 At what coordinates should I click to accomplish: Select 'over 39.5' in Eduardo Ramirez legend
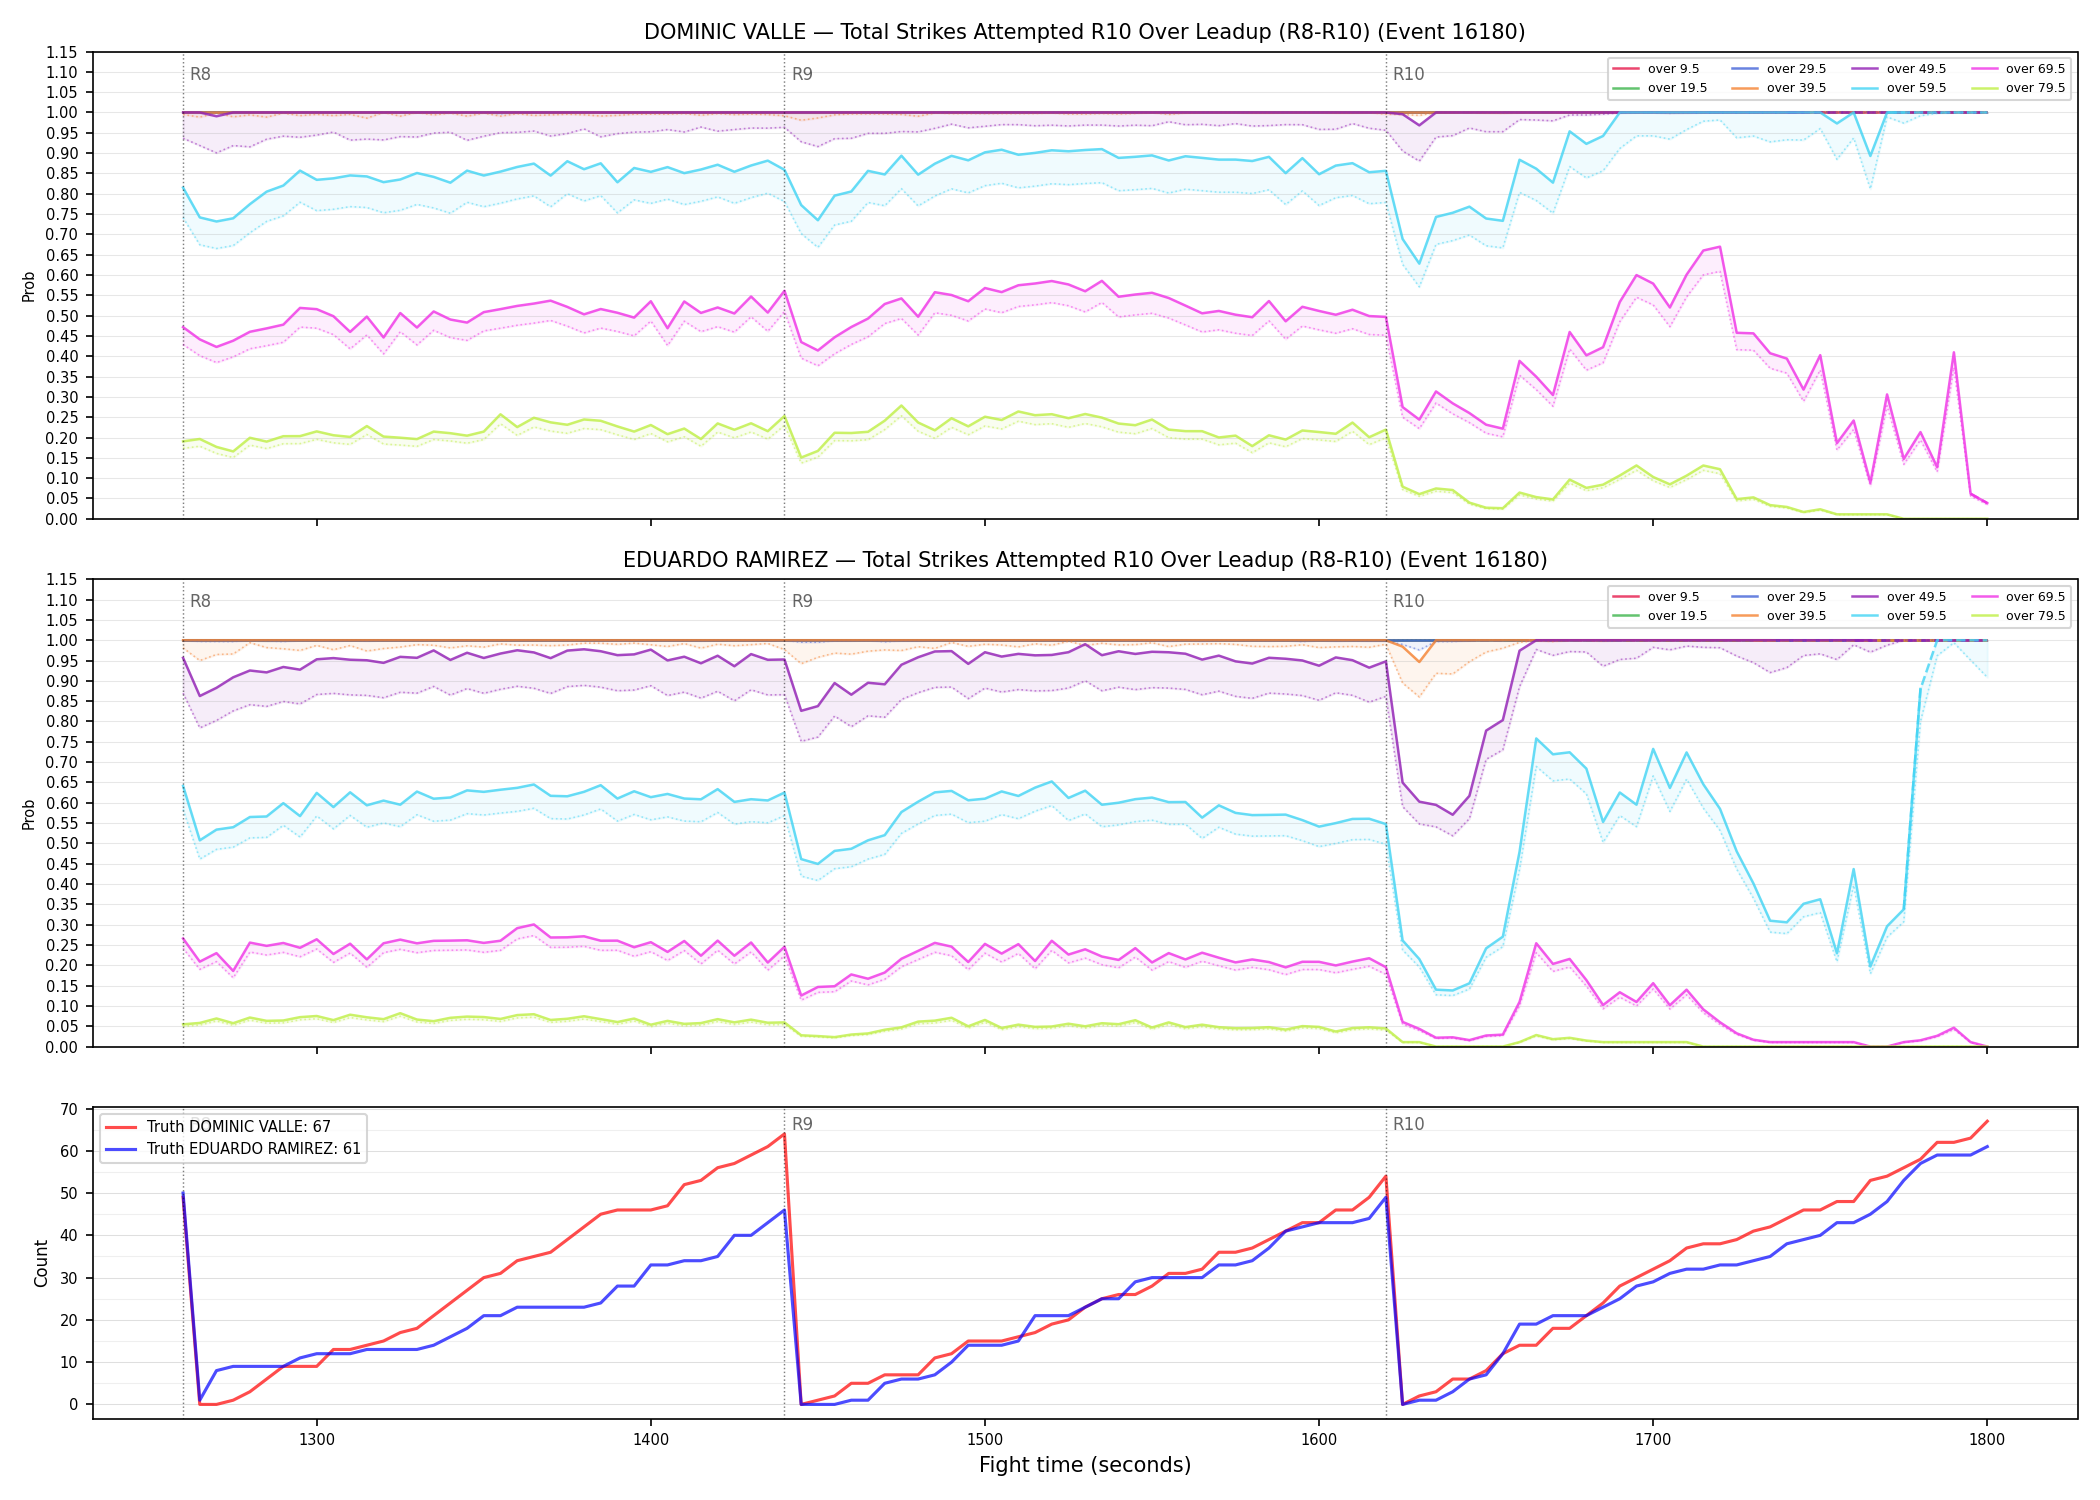(x=1779, y=616)
